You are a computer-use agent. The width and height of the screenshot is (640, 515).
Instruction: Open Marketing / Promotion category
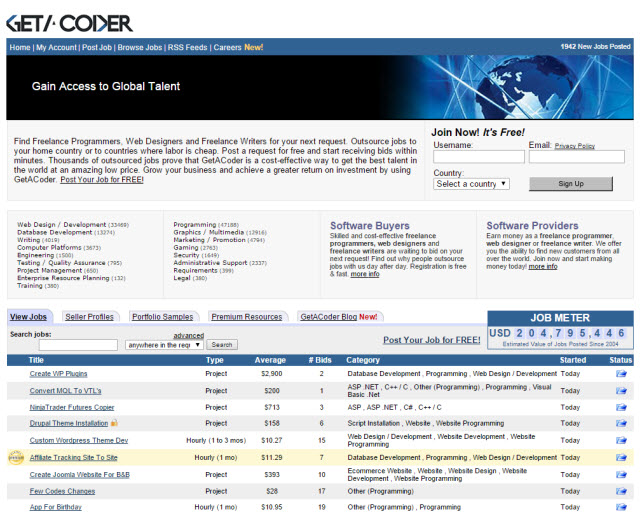[209, 240]
